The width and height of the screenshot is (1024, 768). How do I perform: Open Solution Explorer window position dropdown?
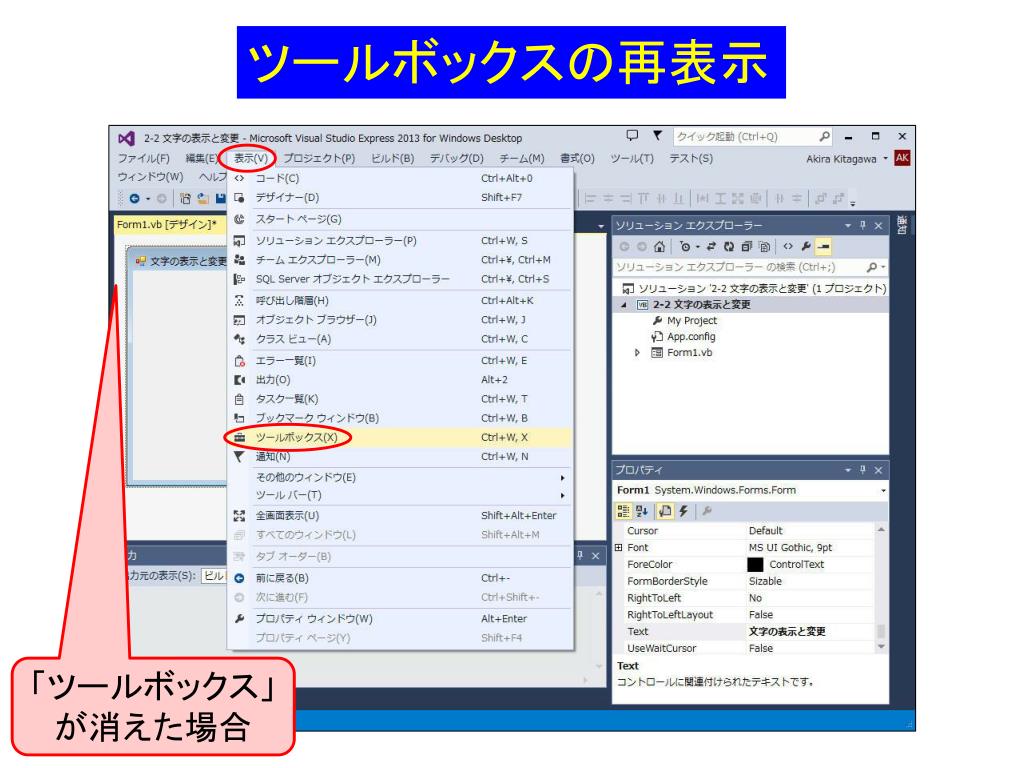(848, 225)
